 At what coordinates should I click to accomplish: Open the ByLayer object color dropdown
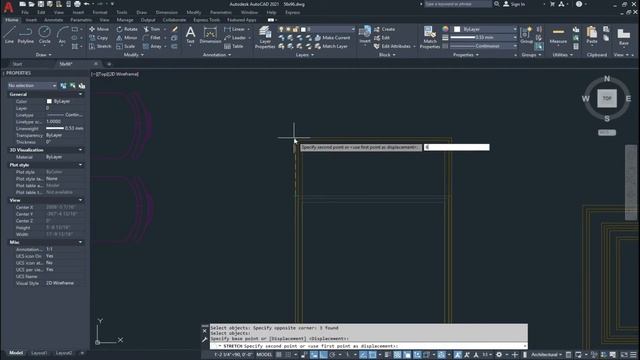485,29
